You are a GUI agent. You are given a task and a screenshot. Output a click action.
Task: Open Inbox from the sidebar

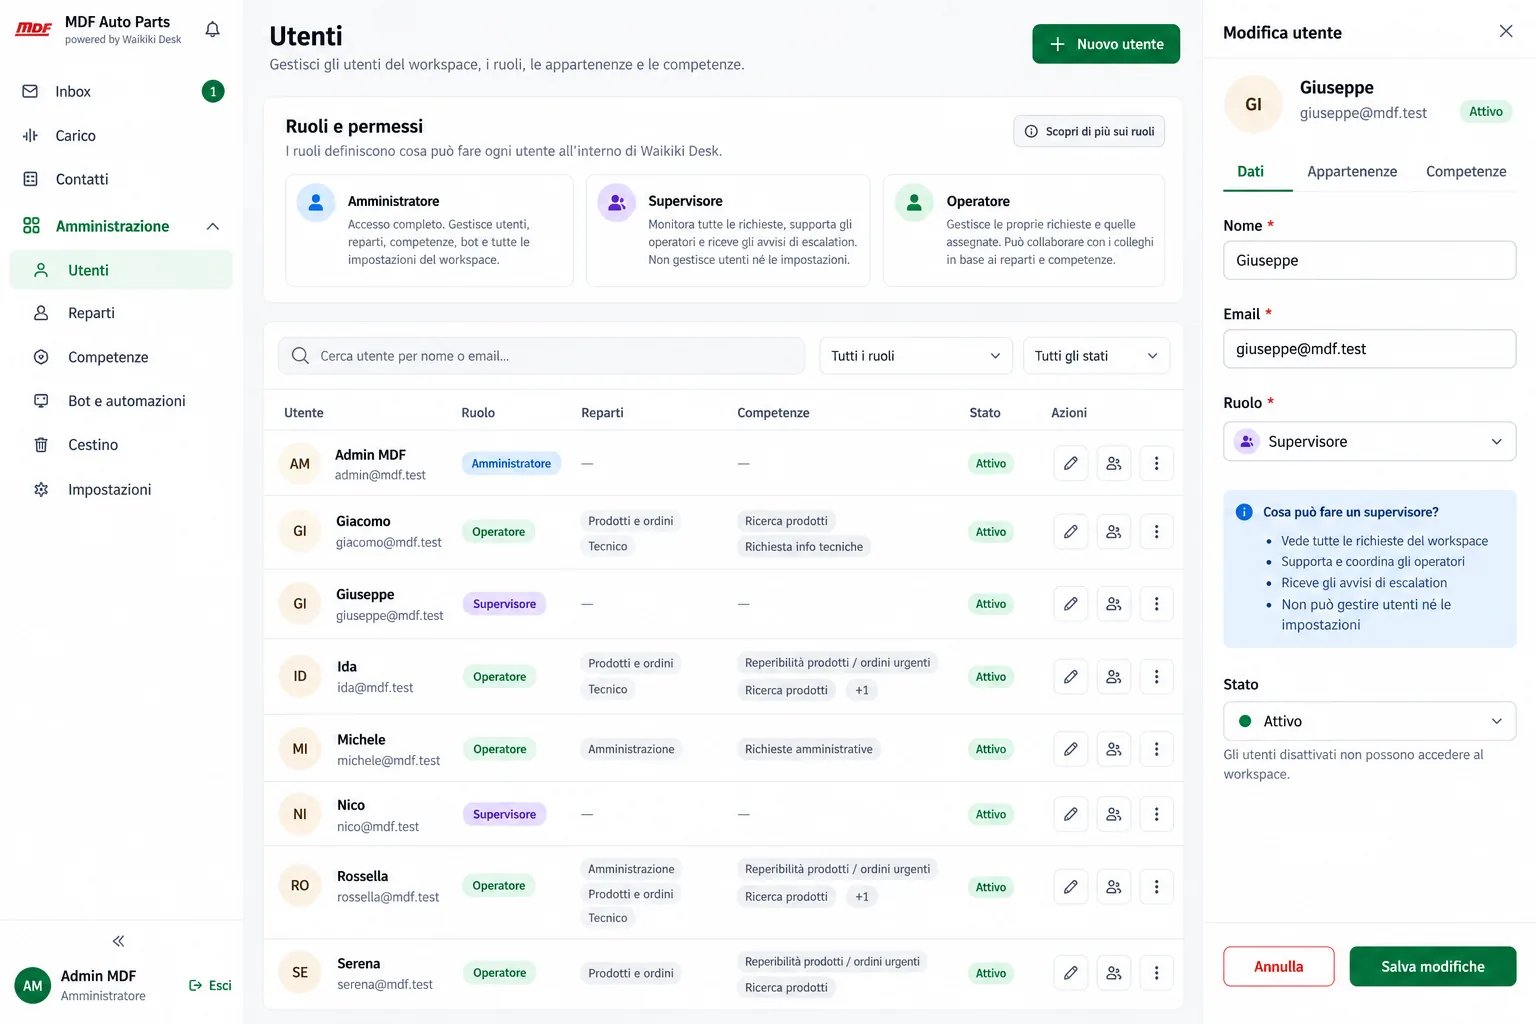(121, 91)
